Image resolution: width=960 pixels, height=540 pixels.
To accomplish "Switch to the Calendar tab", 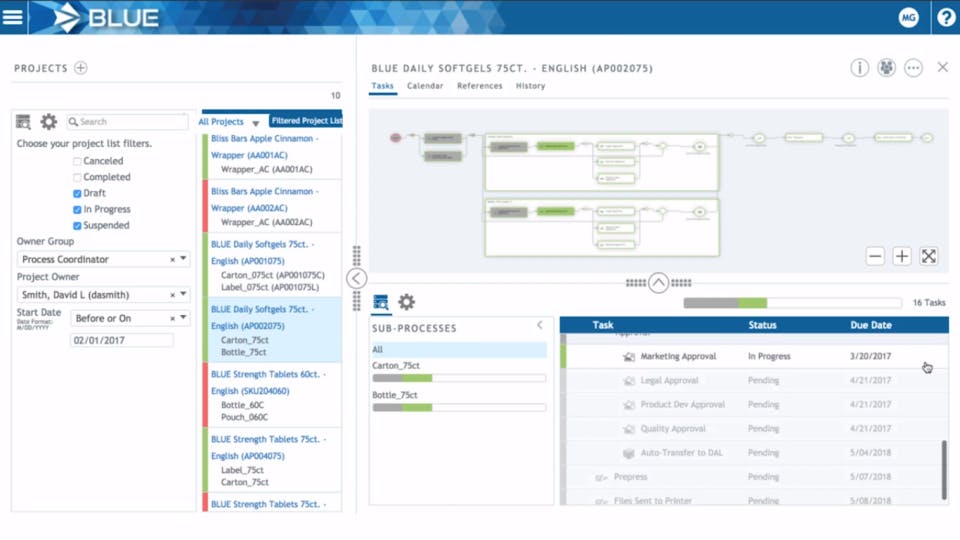I will (425, 86).
